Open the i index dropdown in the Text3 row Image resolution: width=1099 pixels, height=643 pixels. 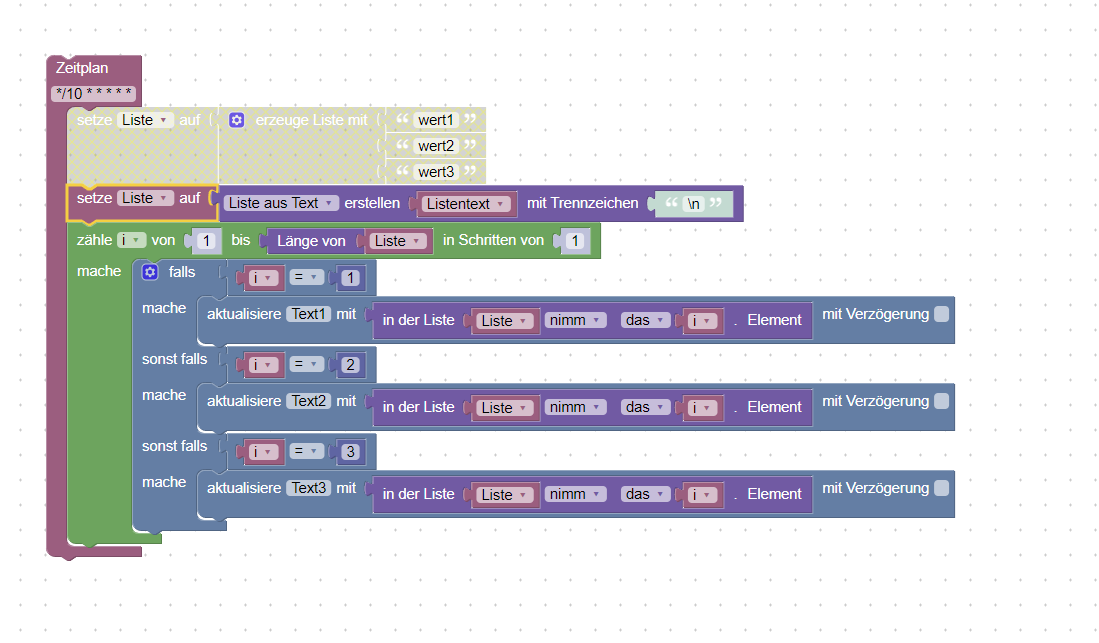(x=703, y=494)
